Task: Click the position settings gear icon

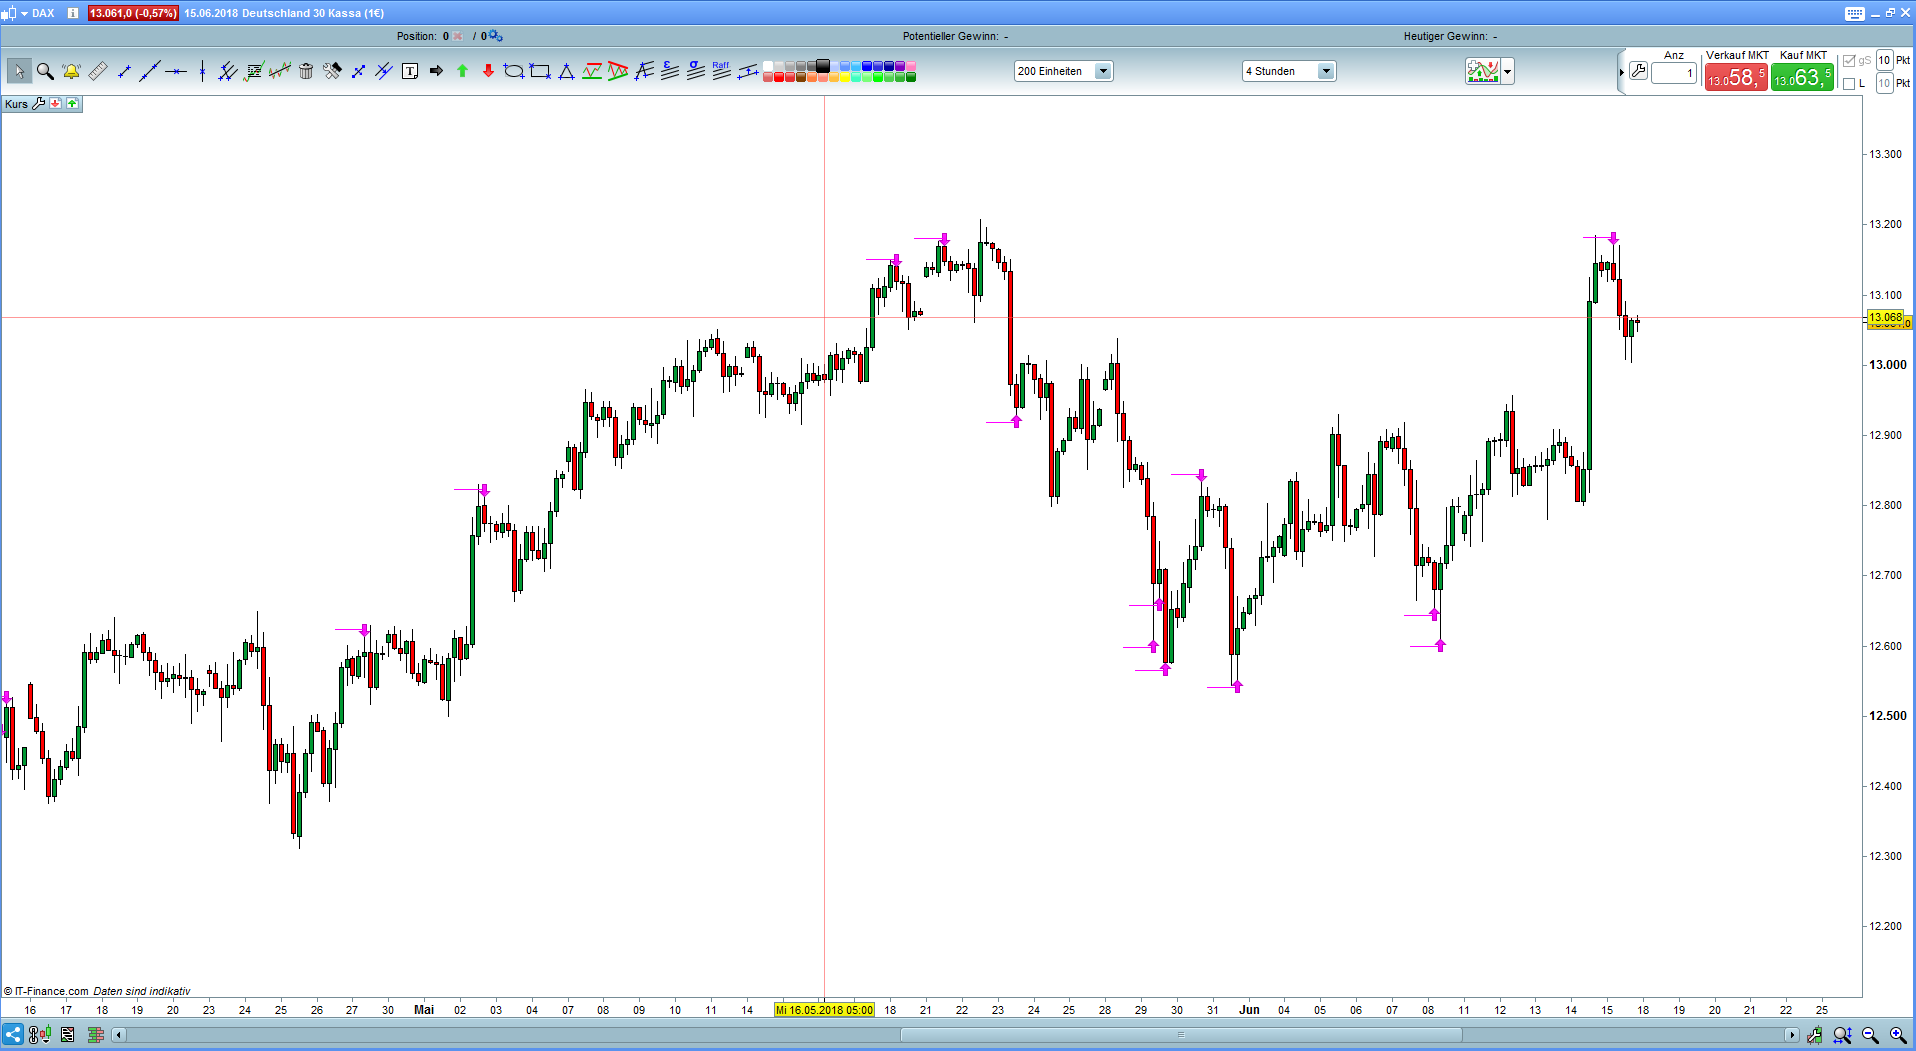Action: (x=496, y=36)
